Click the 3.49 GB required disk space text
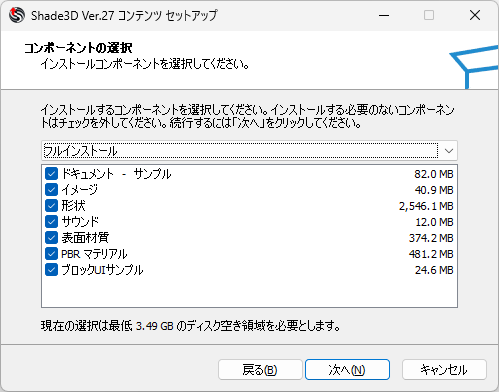 tap(155, 326)
